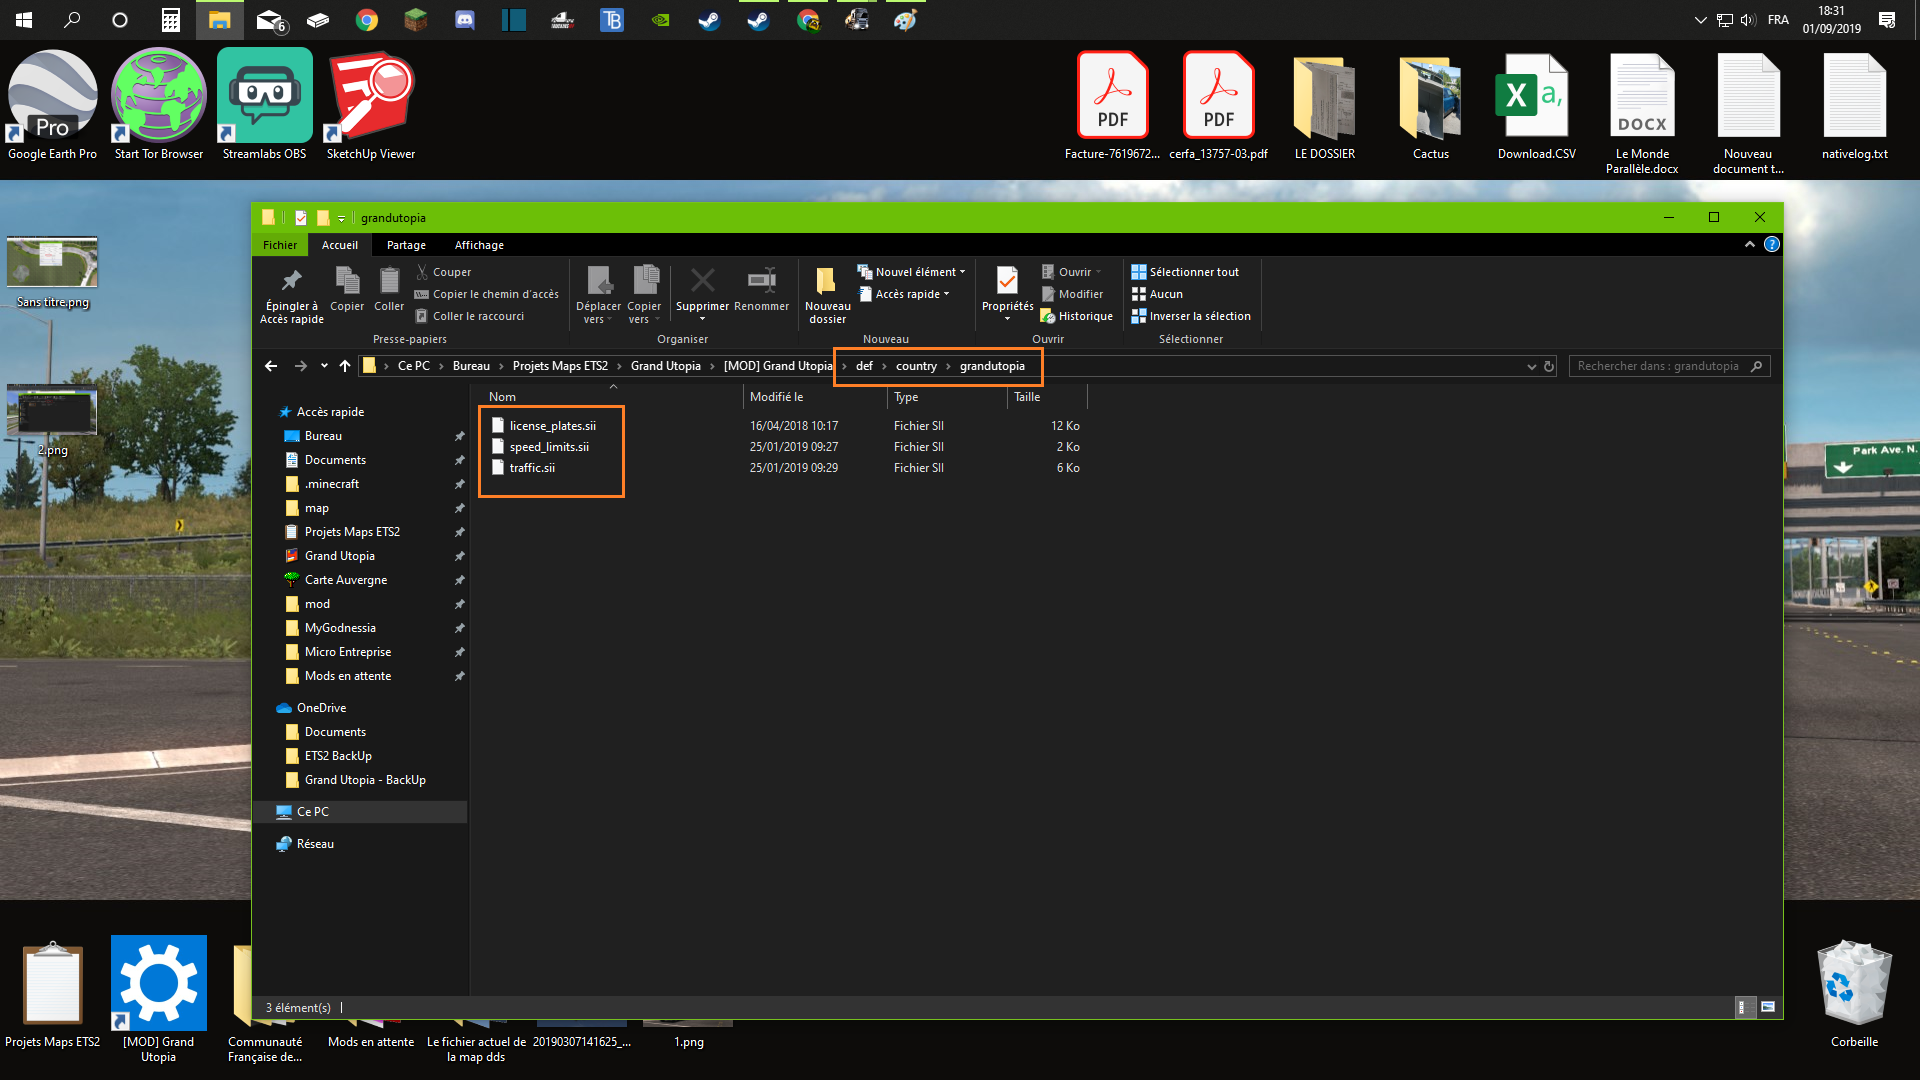
Task: Click Copier le chemin d'accès
Action: 495,294
